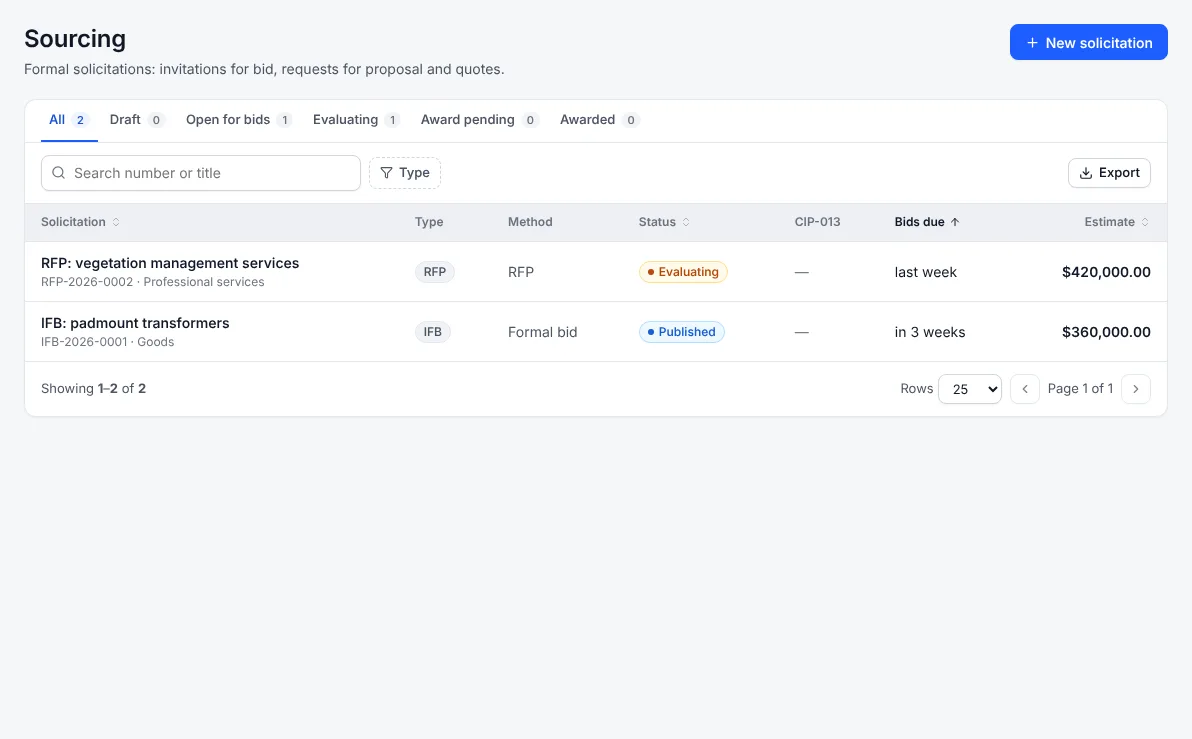Click RFP-2026-0002 Professional services subtitle
Viewport: 1192px width, 739px height.
(153, 282)
